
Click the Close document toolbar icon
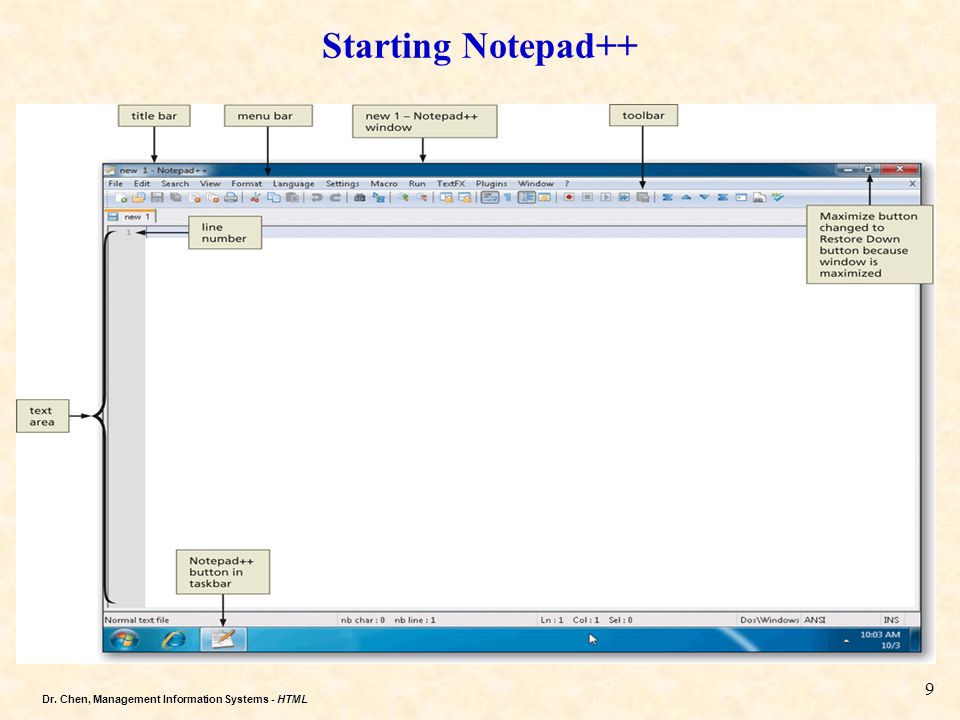tap(195, 198)
